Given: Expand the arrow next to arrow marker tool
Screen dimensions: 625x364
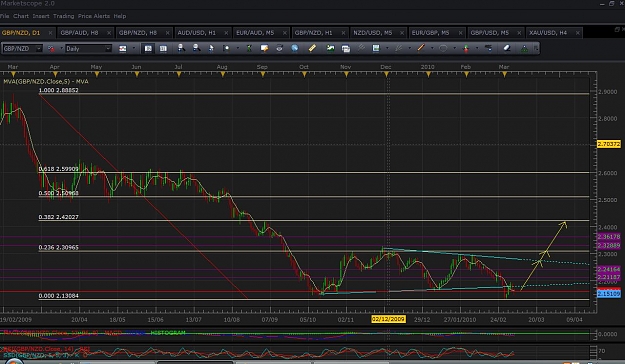Looking at the screenshot, I should pyautogui.click(x=477, y=49).
